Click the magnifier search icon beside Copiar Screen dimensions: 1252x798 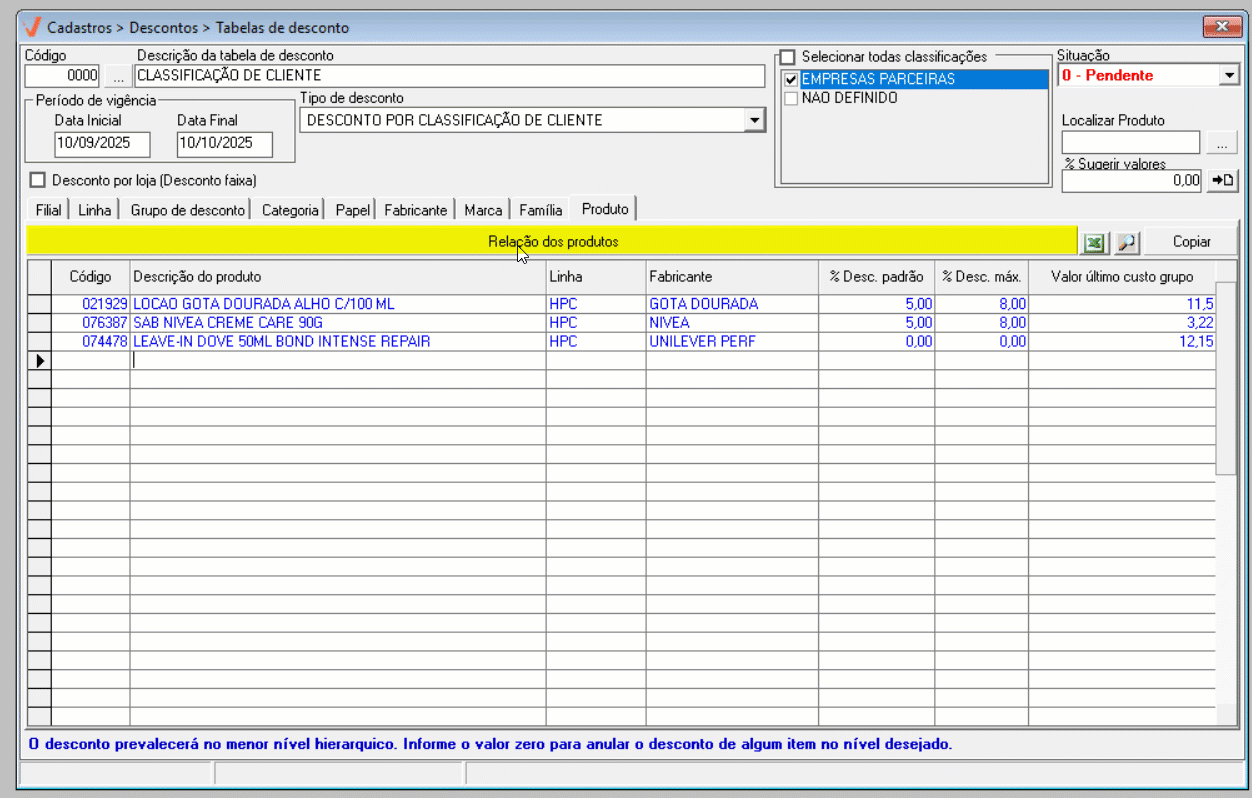tap(1126, 242)
